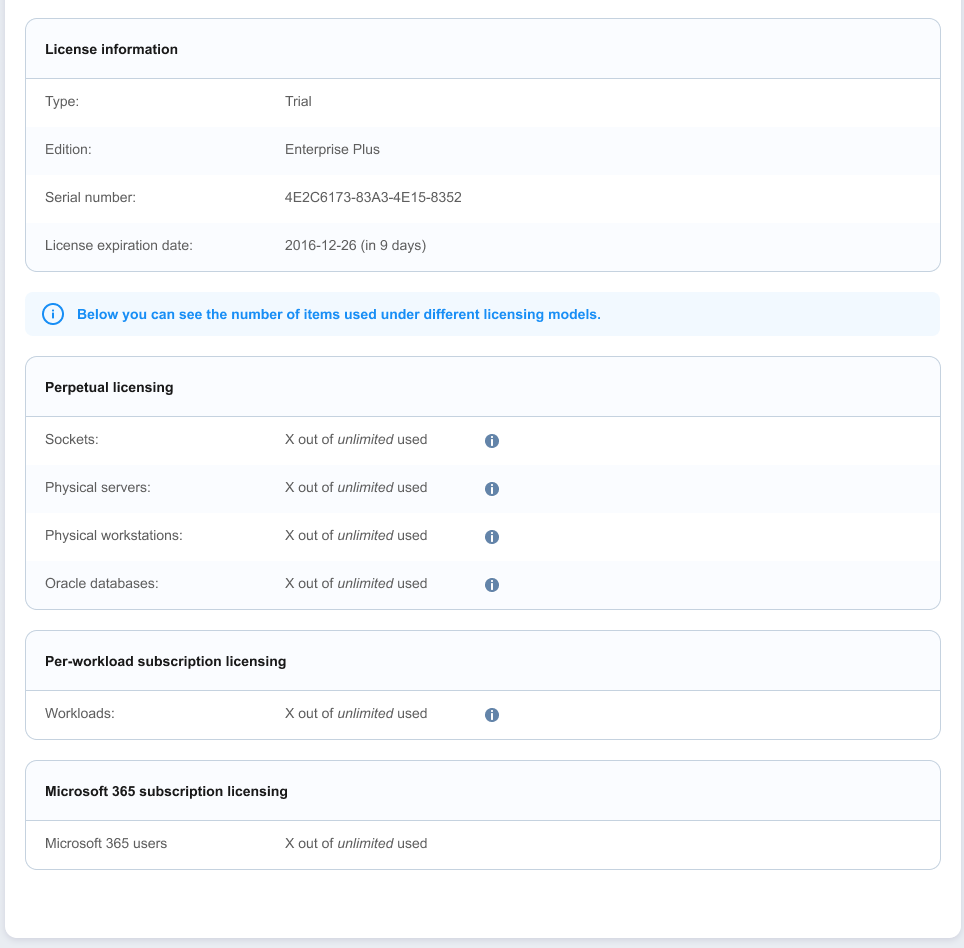Click the Workloads info icon
Image resolution: width=964 pixels, height=948 pixels.
click(x=491, y=715)
